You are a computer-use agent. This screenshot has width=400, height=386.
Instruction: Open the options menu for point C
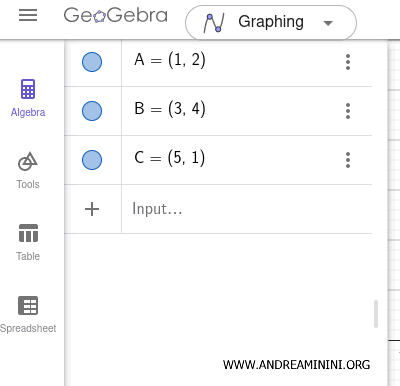point(348,160)
